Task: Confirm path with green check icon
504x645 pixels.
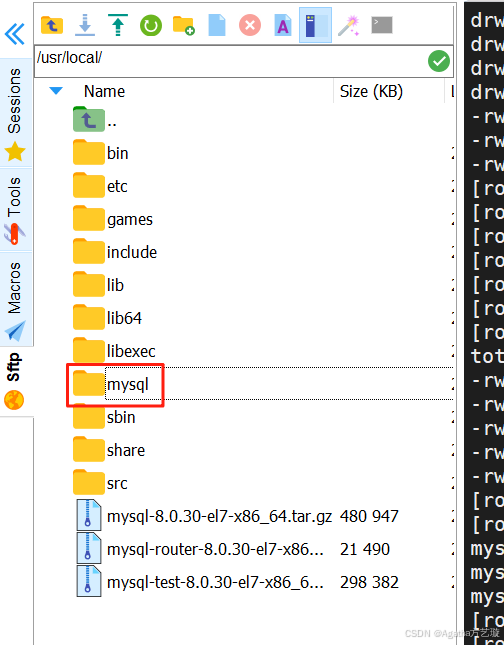Action: 439,61
